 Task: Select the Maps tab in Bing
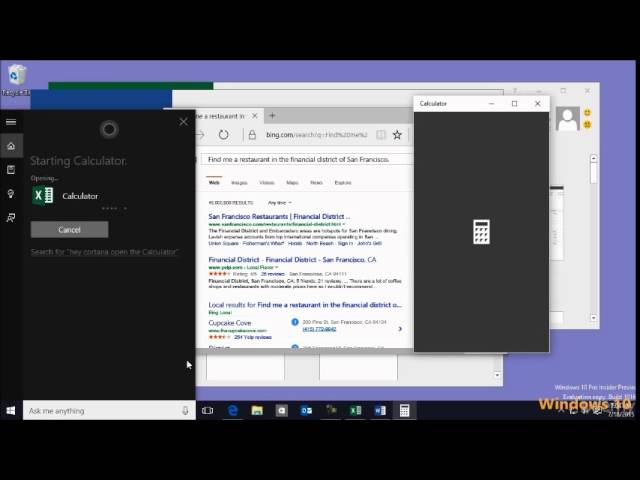click(292, 182)
